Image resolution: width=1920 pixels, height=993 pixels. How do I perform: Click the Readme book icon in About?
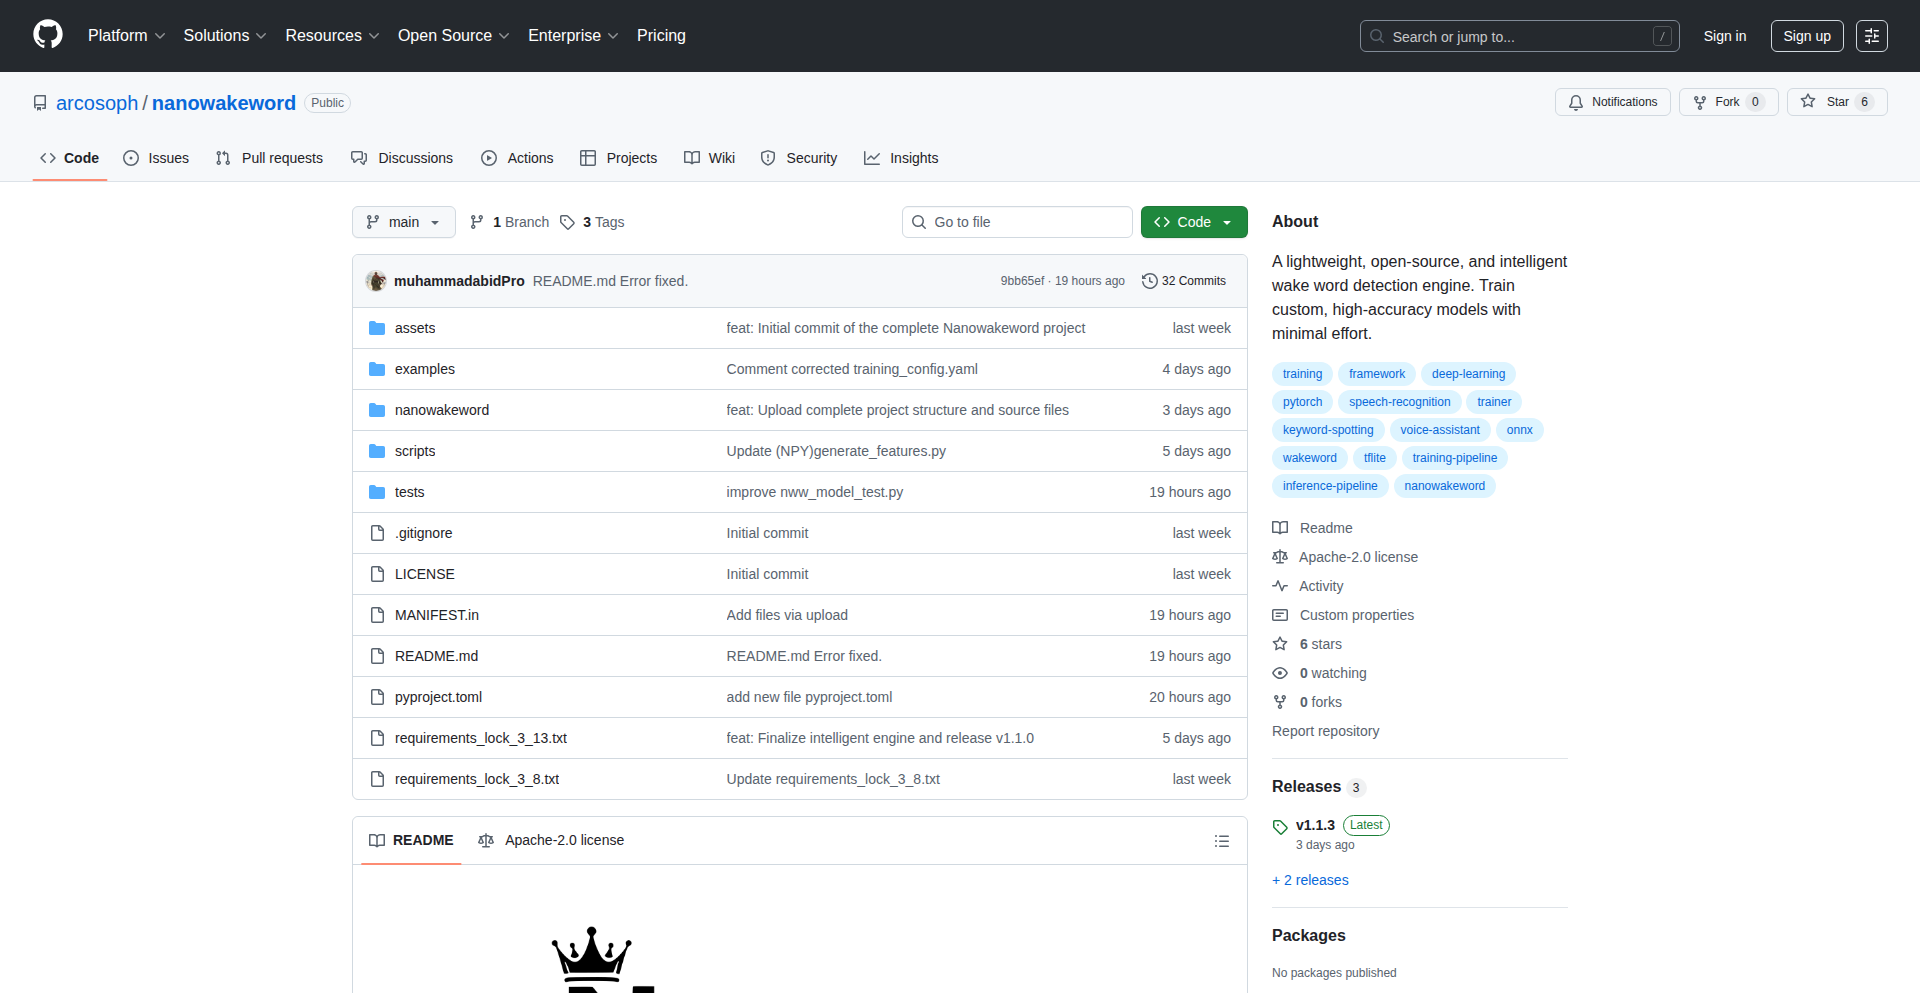tap(1280, 528)
